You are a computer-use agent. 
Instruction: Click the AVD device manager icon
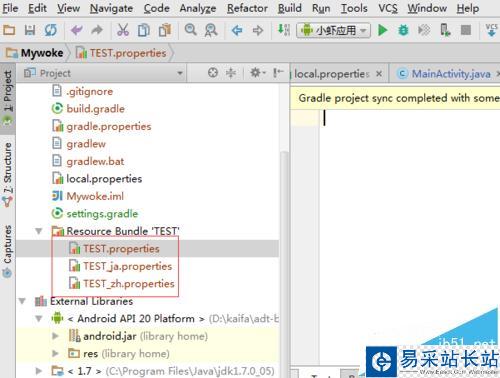(445, 30)
